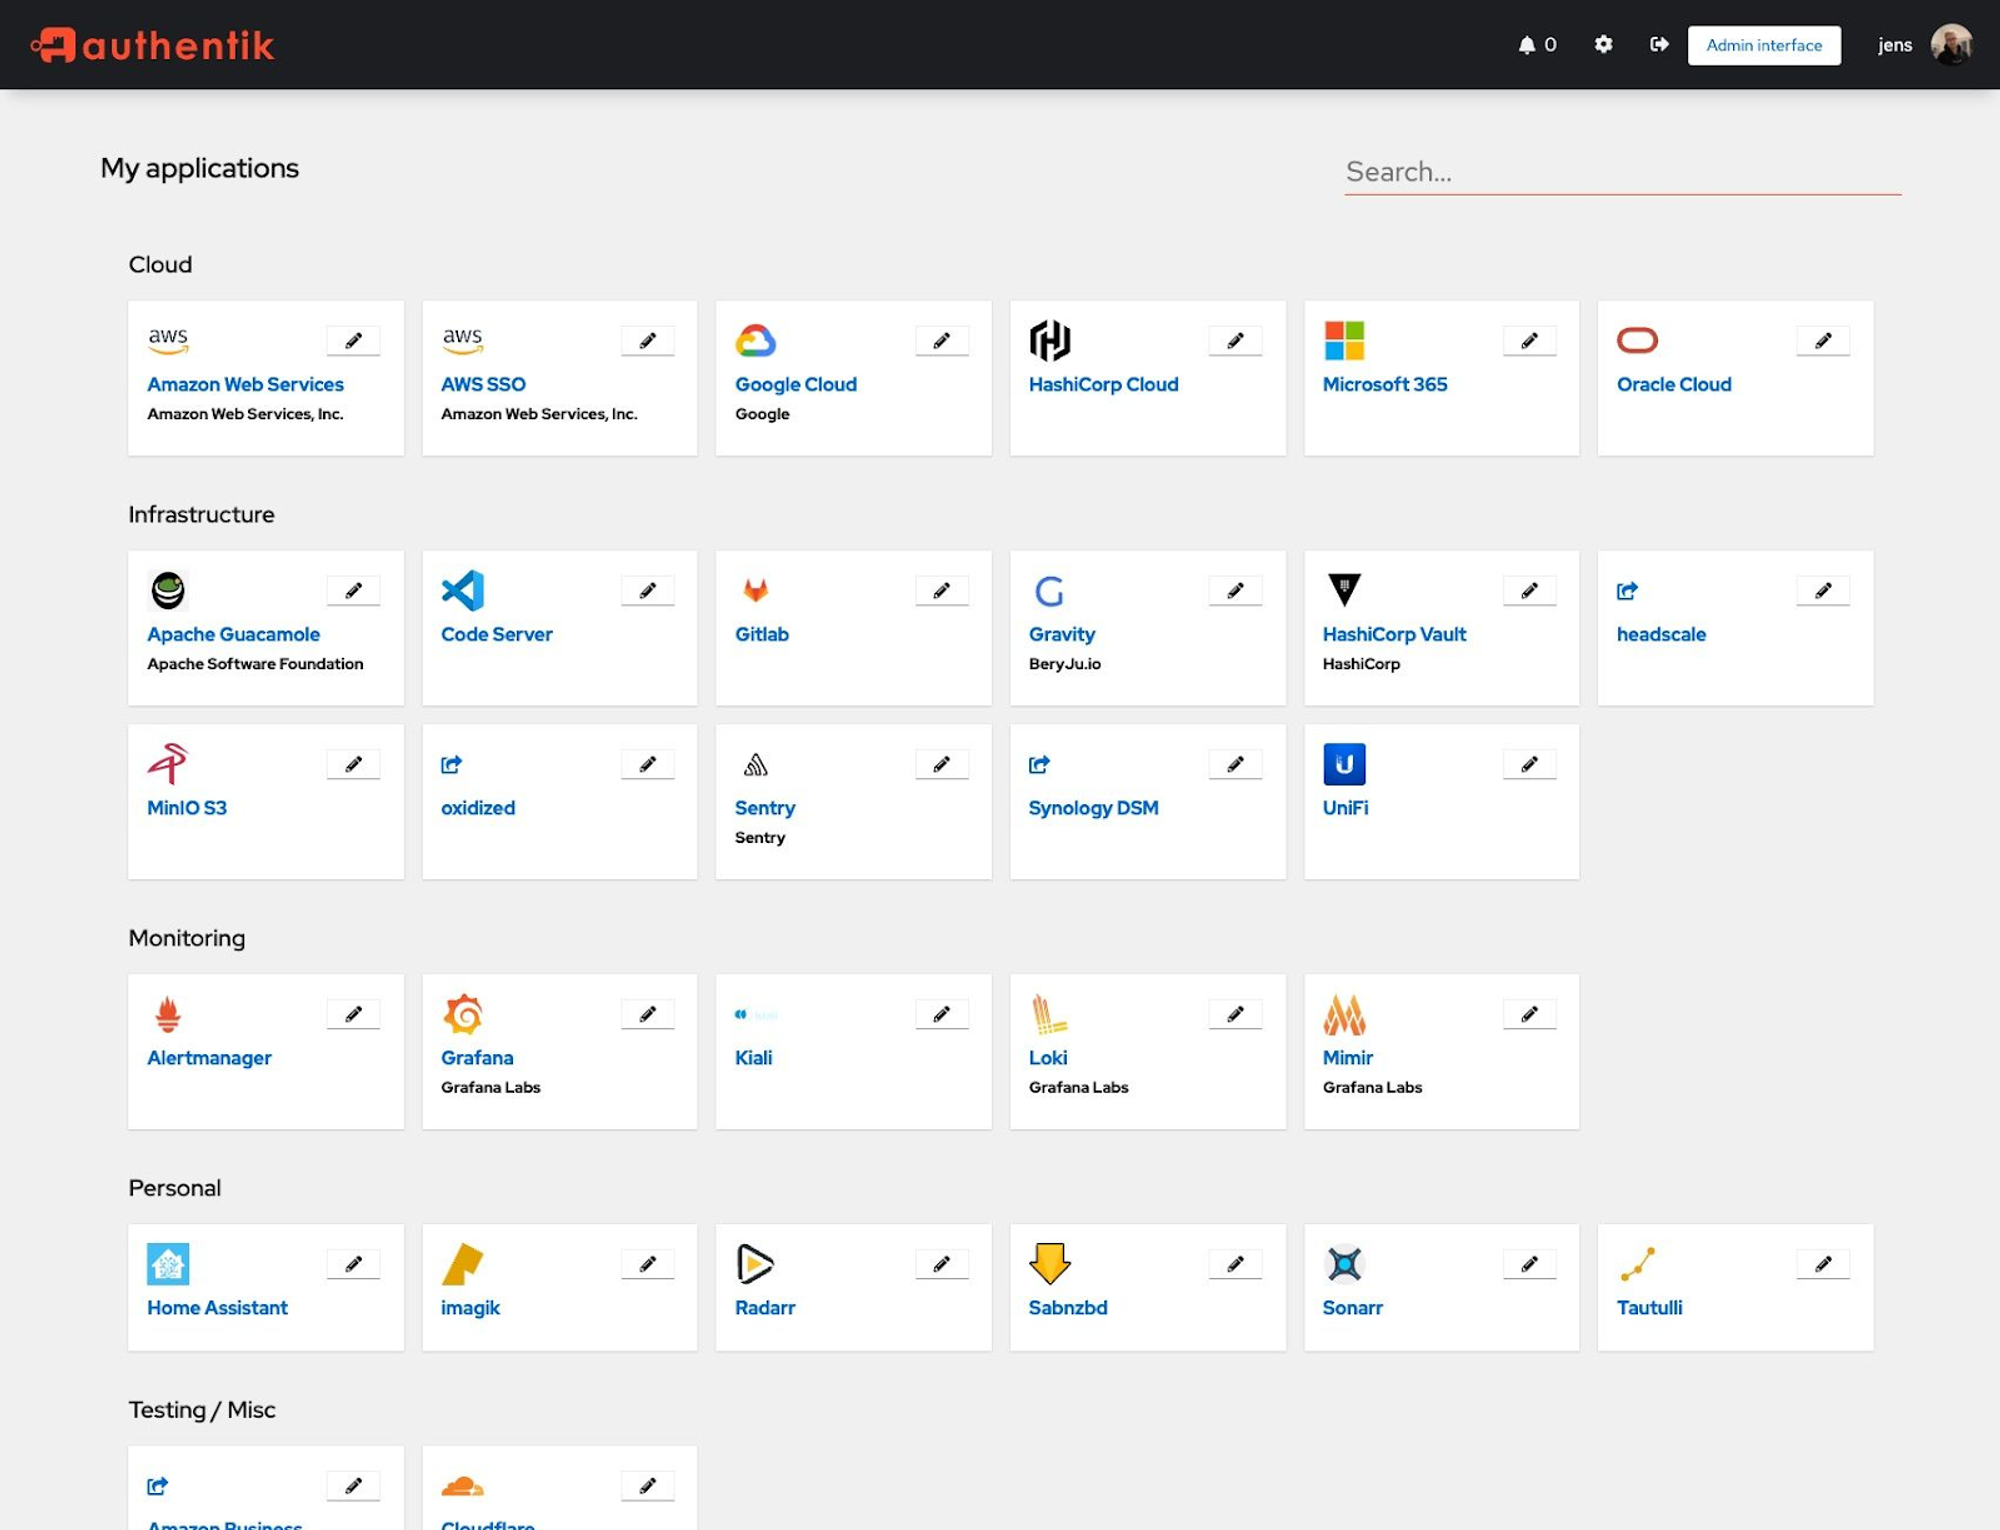Expand the Personal applications group
Screen dimensions: 2000x1530
[x=173, y=1188]
